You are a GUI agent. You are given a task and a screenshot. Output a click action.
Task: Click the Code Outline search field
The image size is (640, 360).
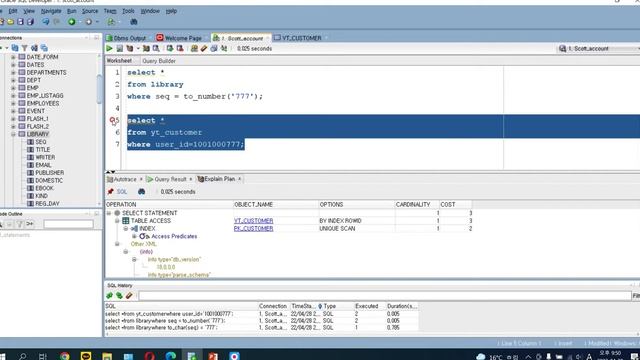[69, 224]
